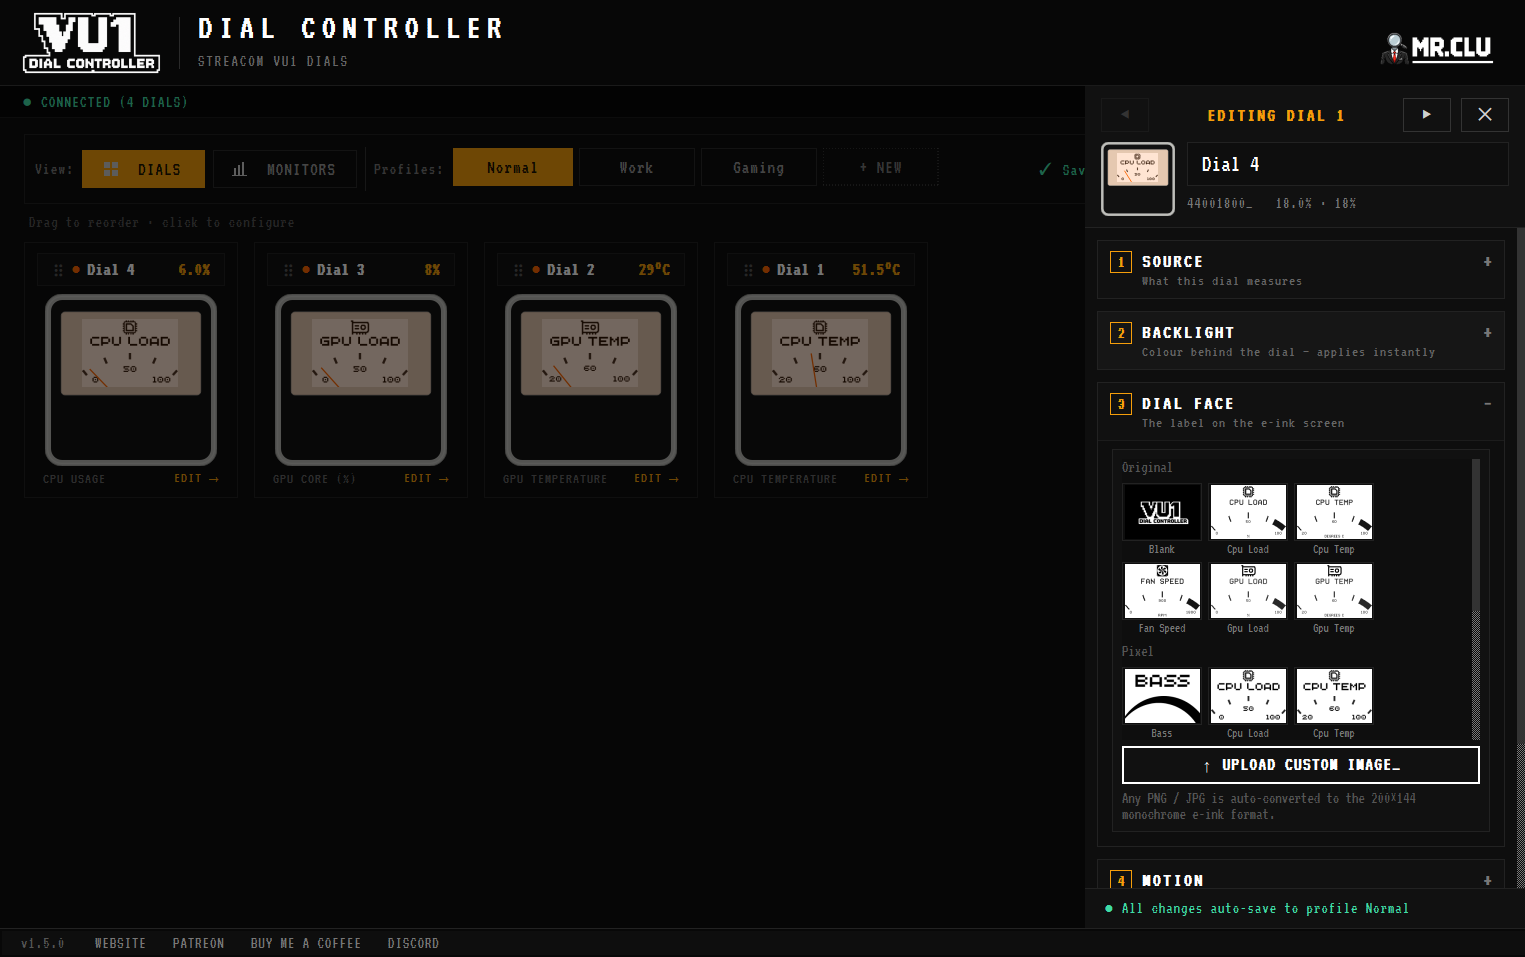Pick the Fan Speed dial face
Viewport: 1525px width, 957px height.
(1162, 591)
